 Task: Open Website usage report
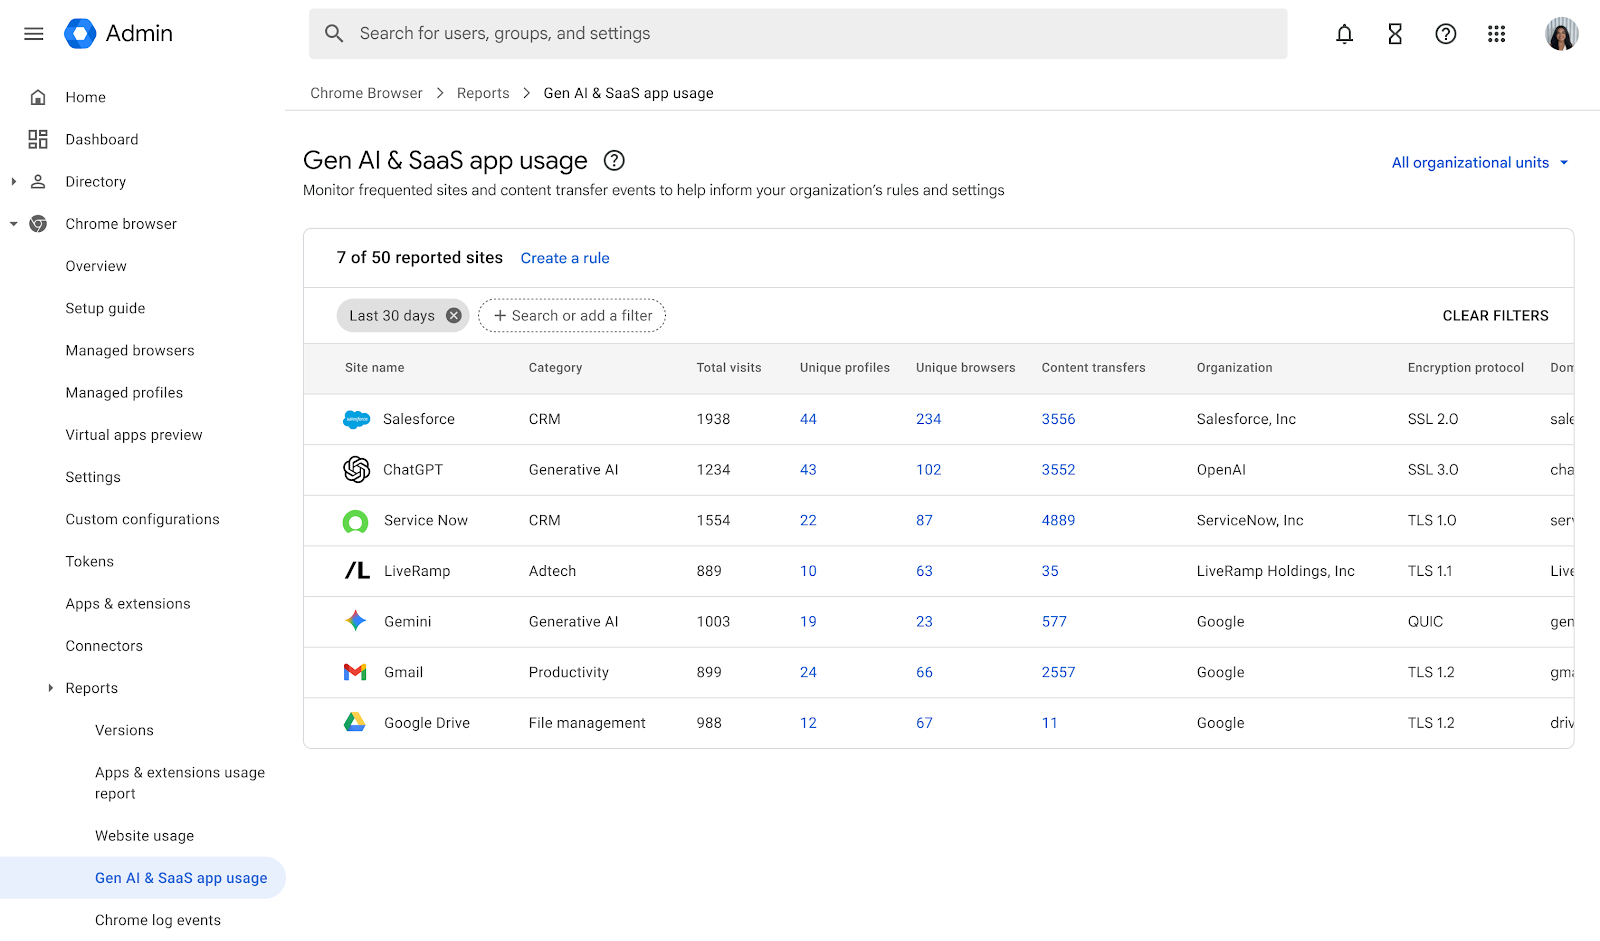(x=144, y=836)
